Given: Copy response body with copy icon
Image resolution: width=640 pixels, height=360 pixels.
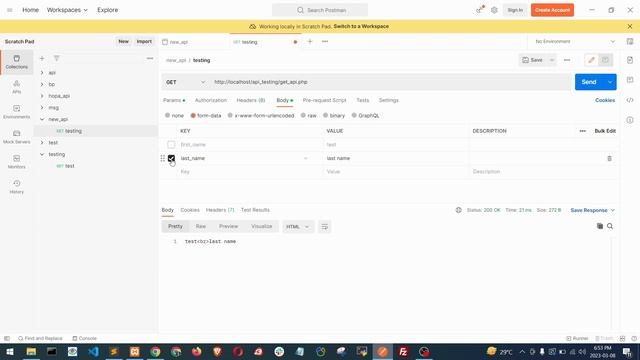Looking at the screenshot, I should click(600, 226).
